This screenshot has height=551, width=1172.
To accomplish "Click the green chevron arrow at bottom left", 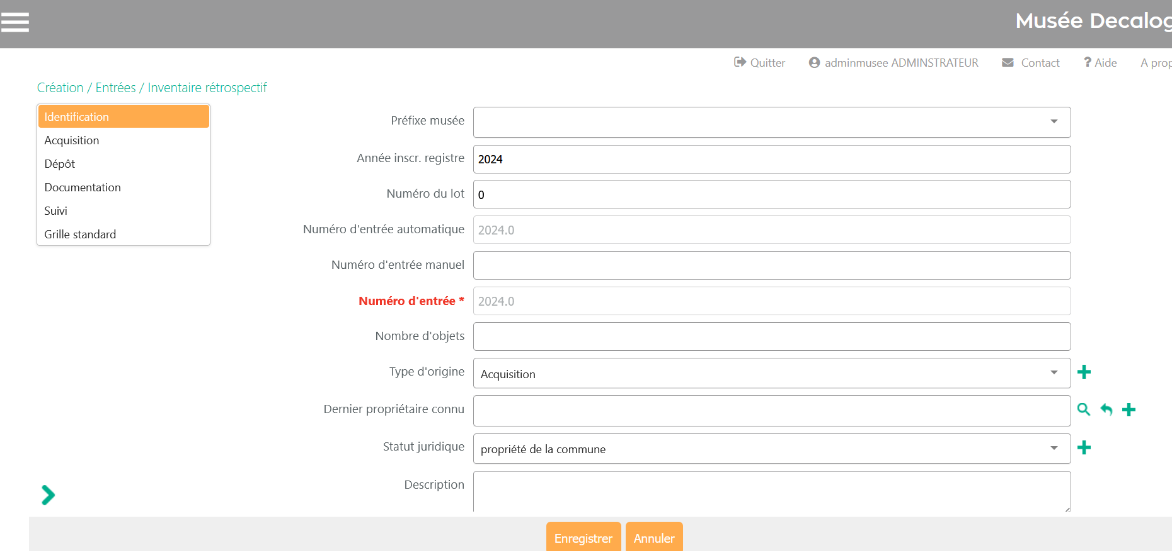I will click(x=48, y=494).
